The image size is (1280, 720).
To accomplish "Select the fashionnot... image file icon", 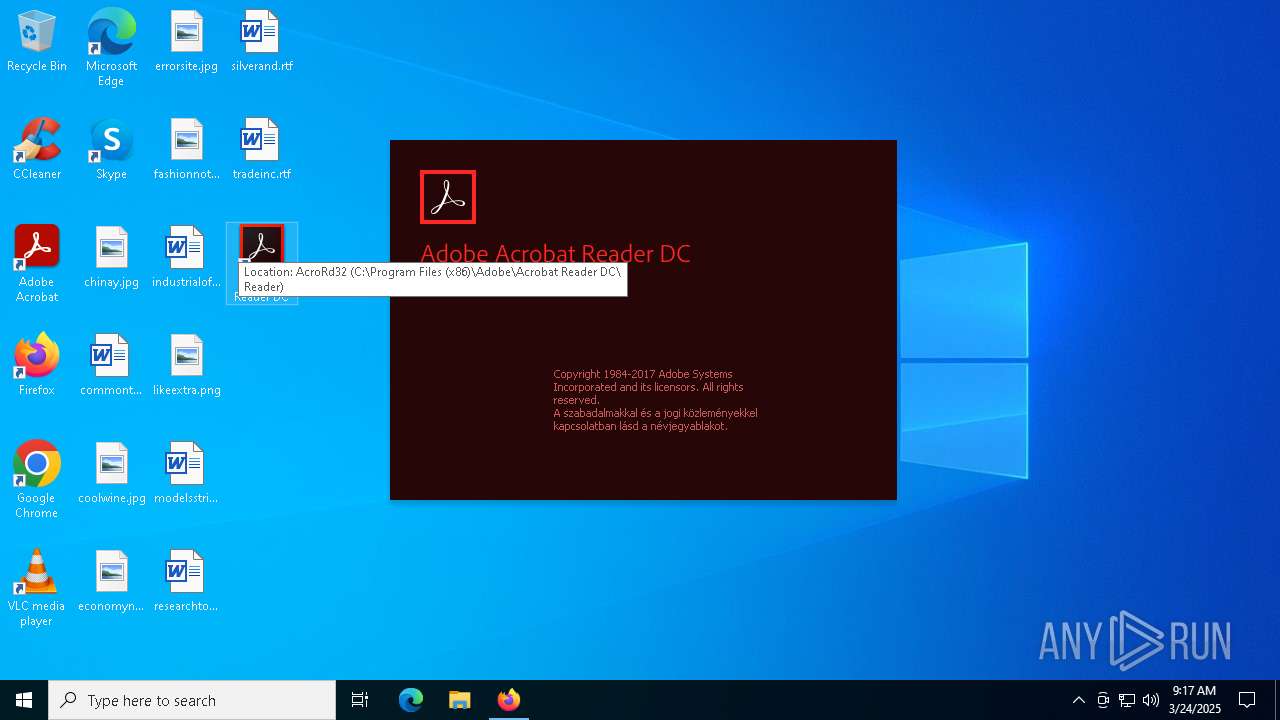I will tap(186, 150).
